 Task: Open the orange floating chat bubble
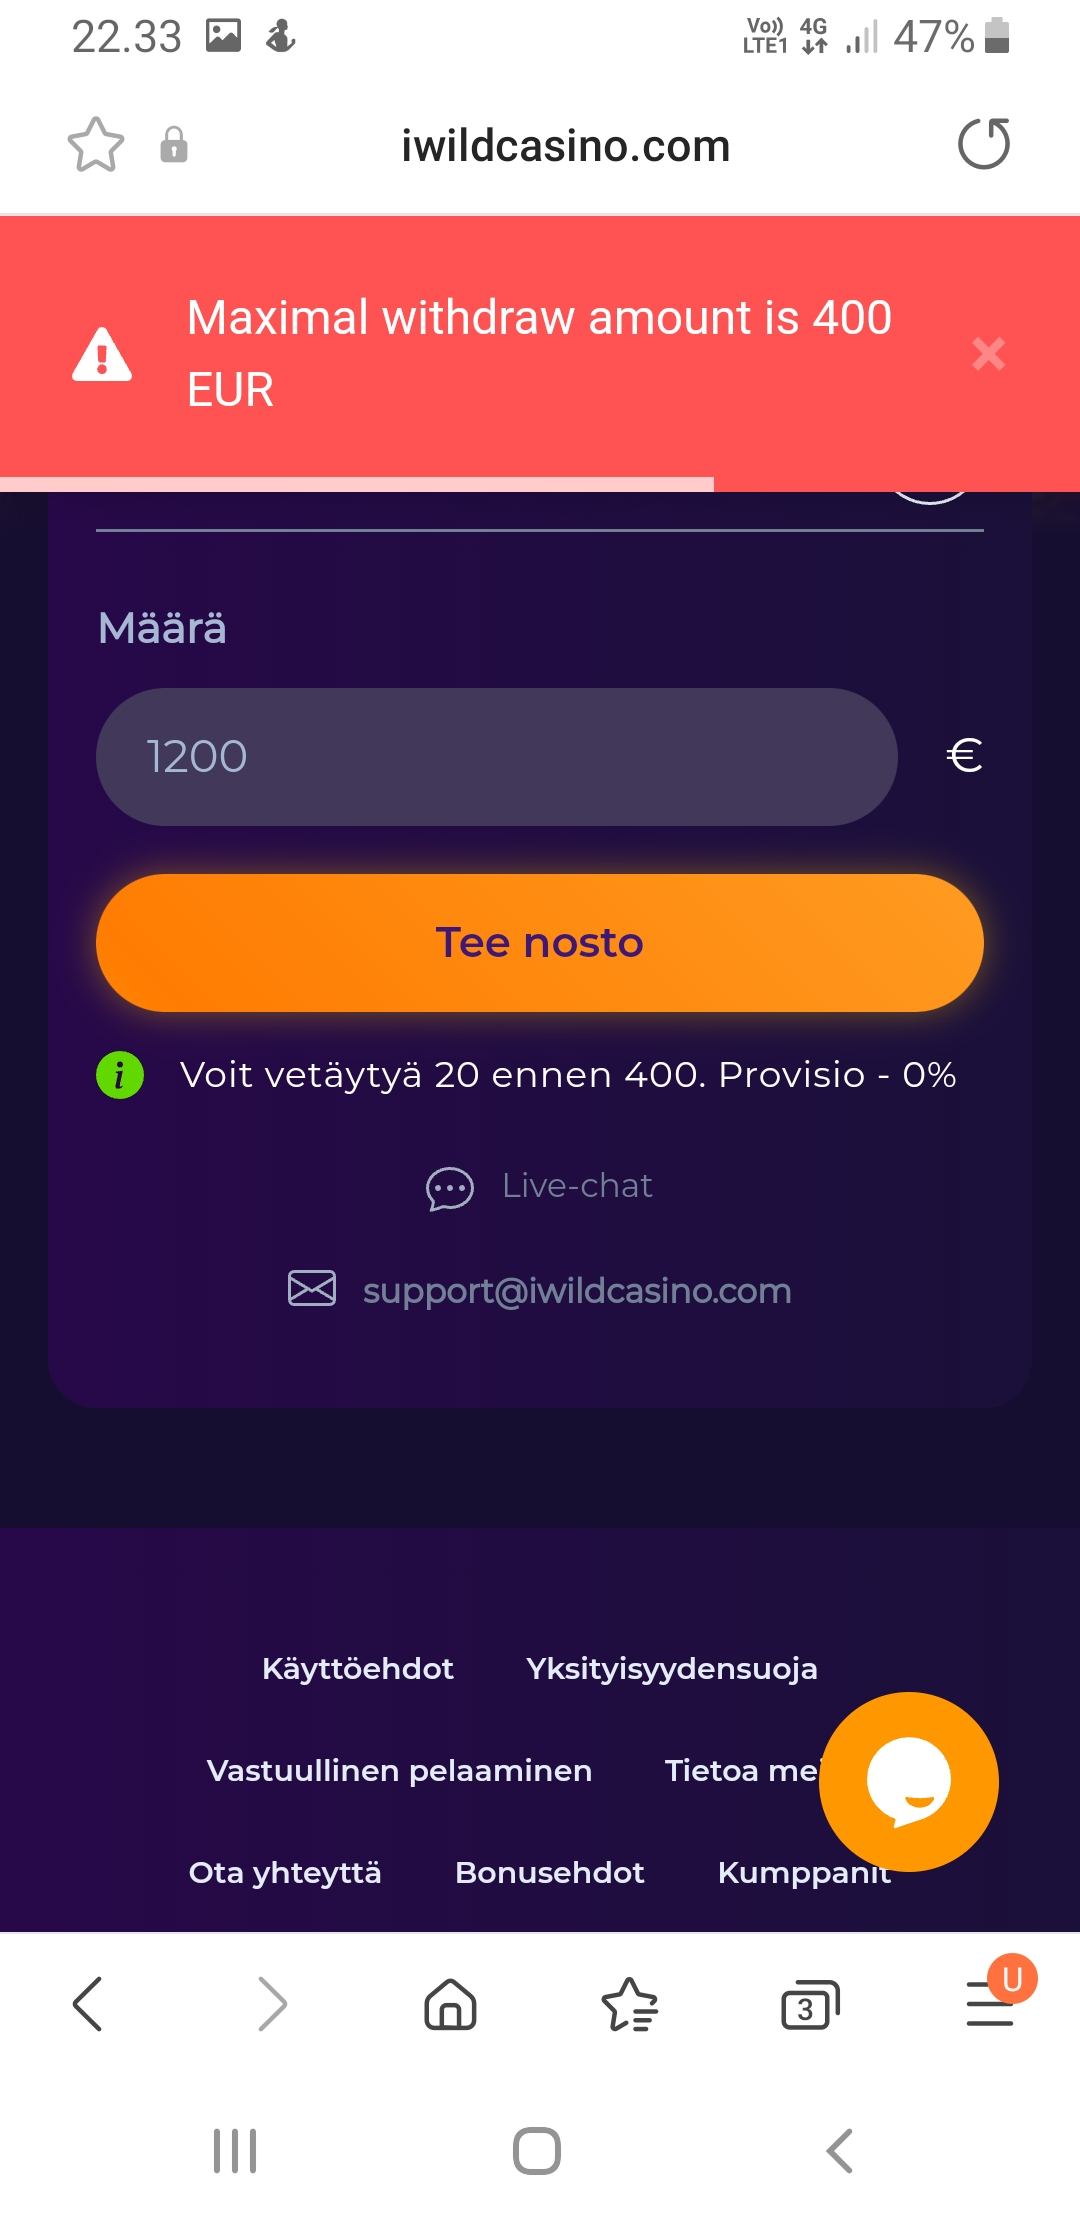tap(908, 1782)
